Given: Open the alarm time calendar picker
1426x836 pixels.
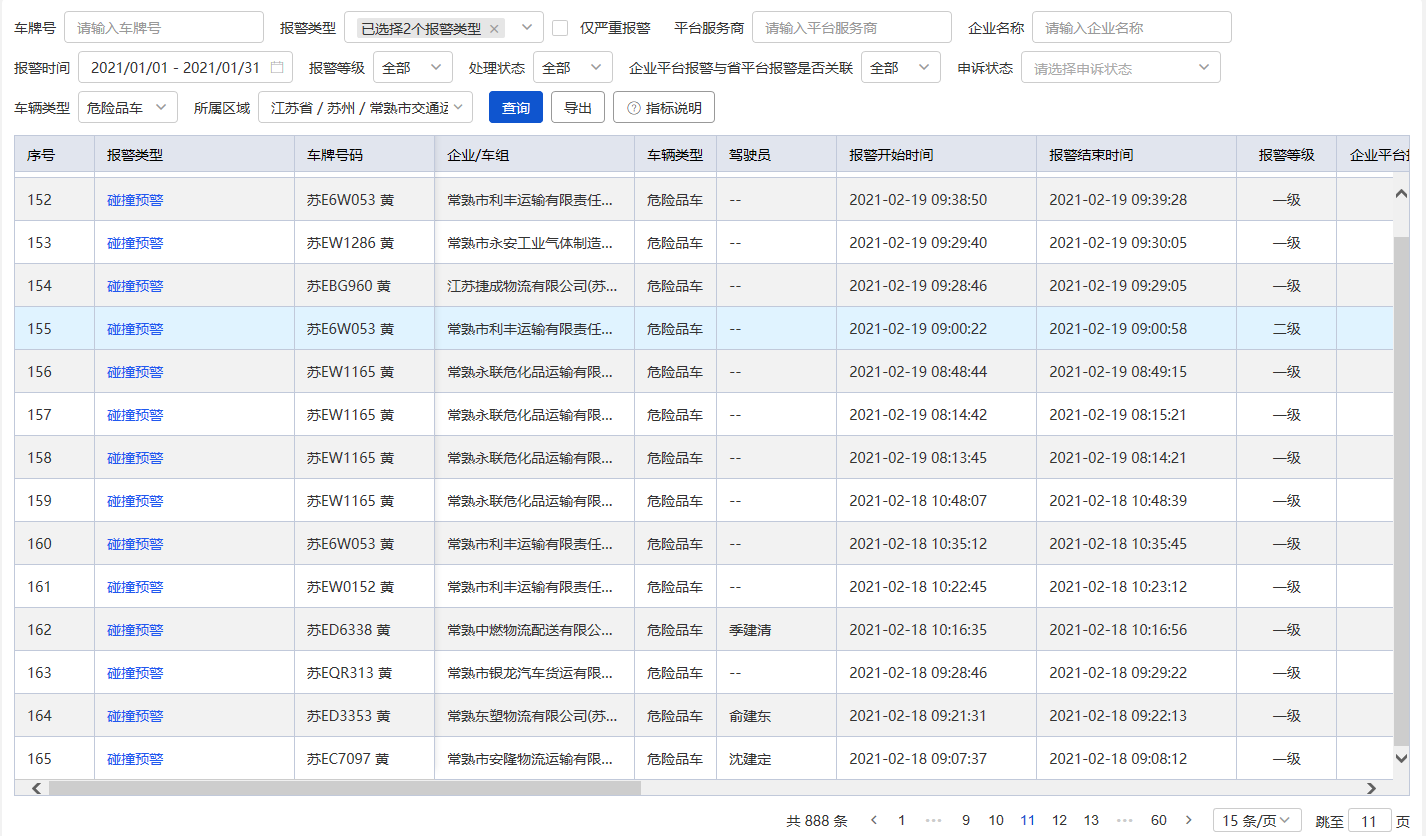Looking at the screenshot, I should coord(277,68).
